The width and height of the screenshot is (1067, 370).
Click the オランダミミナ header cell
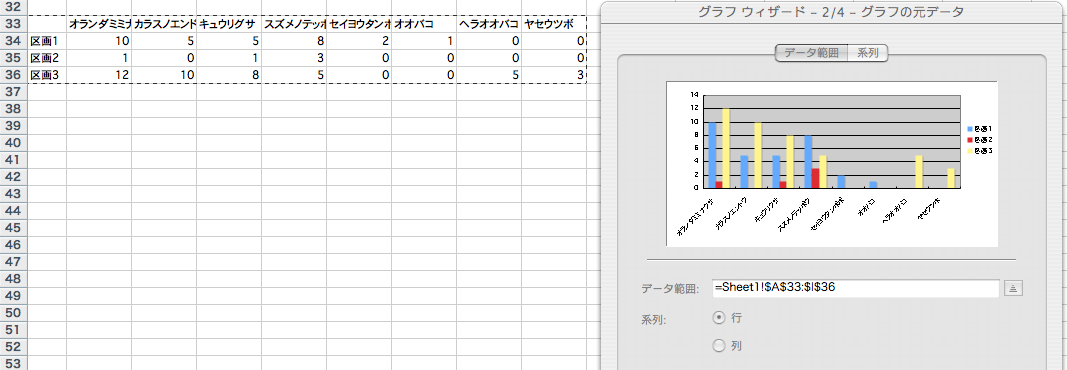(x=99, y=24)
